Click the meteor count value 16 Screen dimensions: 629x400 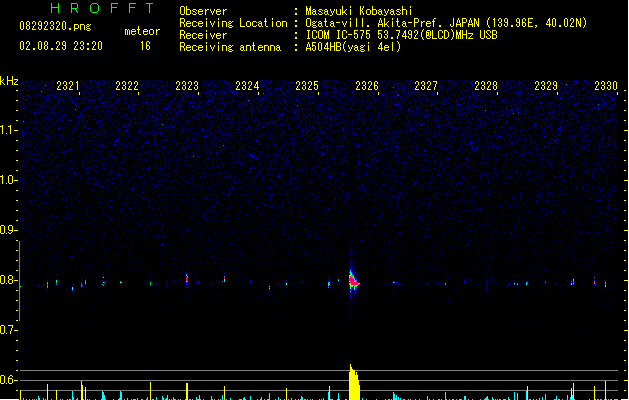(x=145, y=46)
